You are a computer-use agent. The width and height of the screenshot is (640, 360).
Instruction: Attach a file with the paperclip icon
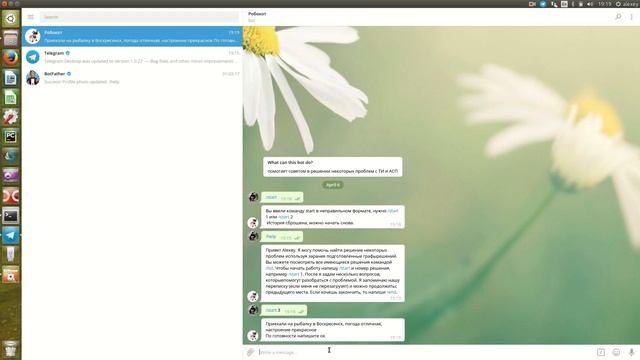click(x=250, y=352)
